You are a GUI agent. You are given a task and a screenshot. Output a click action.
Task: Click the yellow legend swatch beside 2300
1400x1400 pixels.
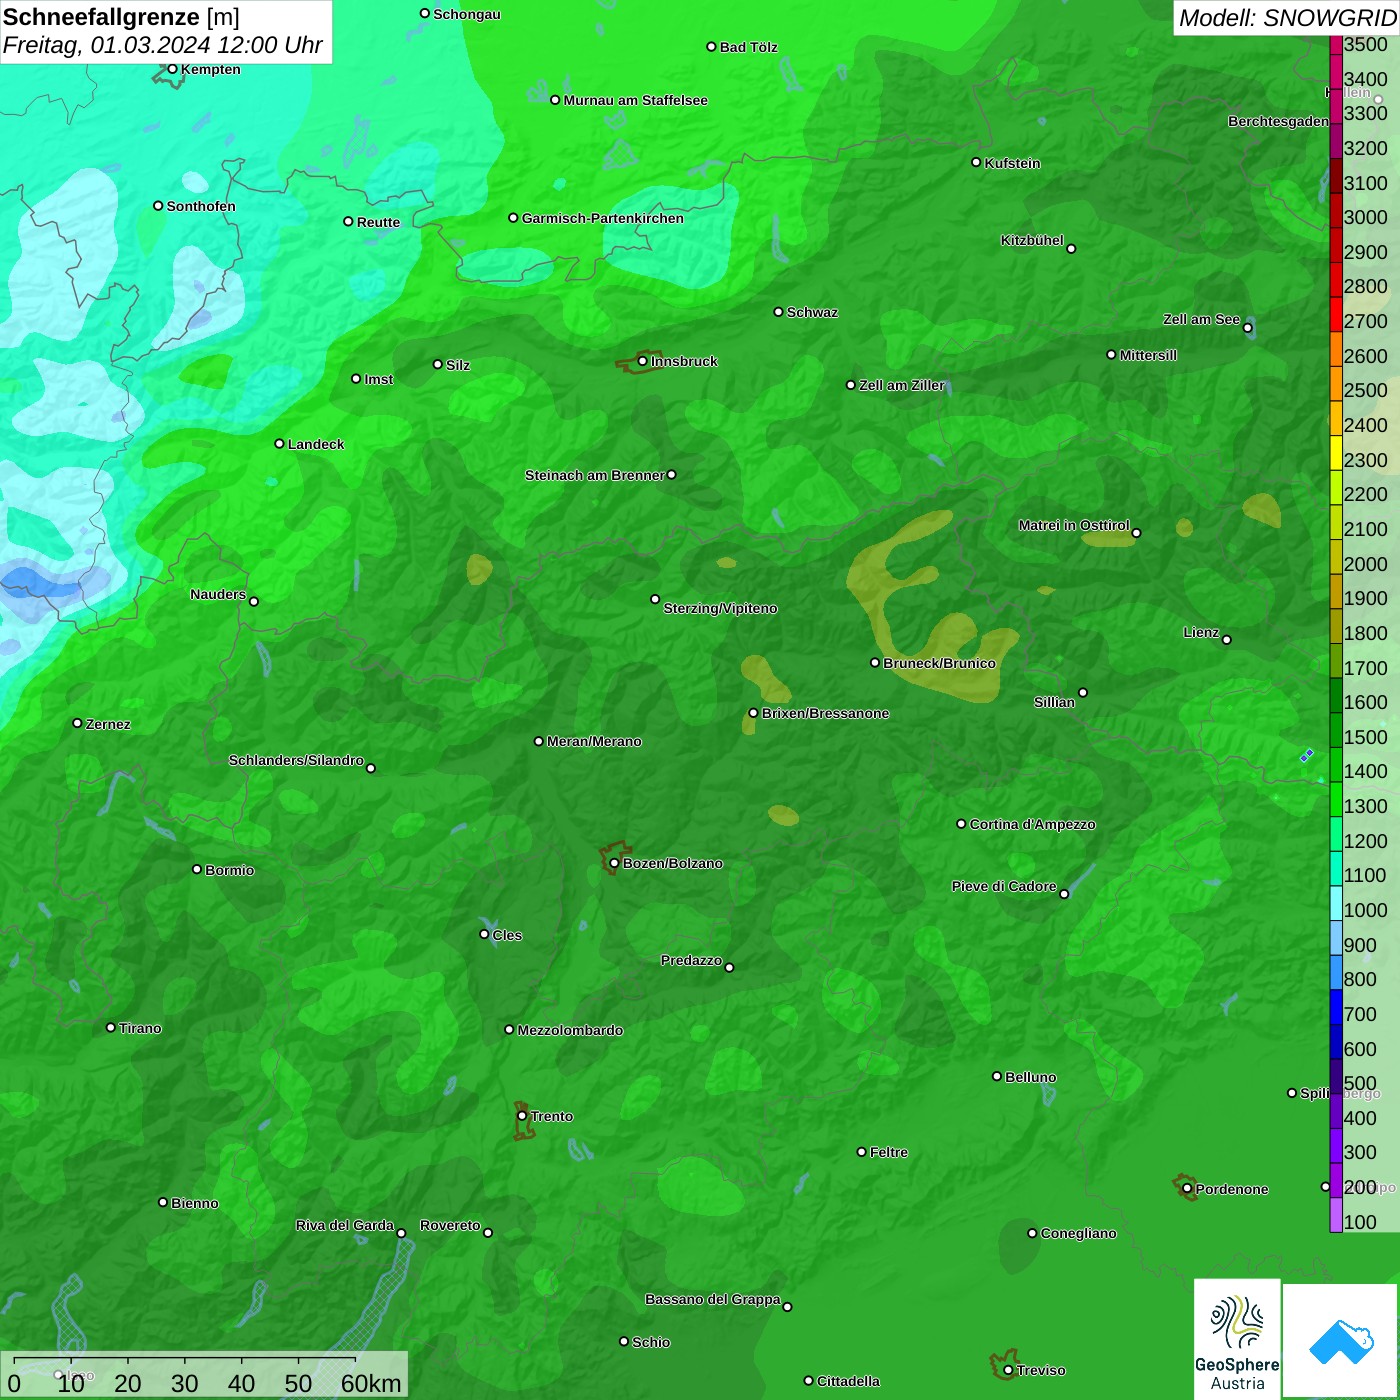[x=1335, y=452]
